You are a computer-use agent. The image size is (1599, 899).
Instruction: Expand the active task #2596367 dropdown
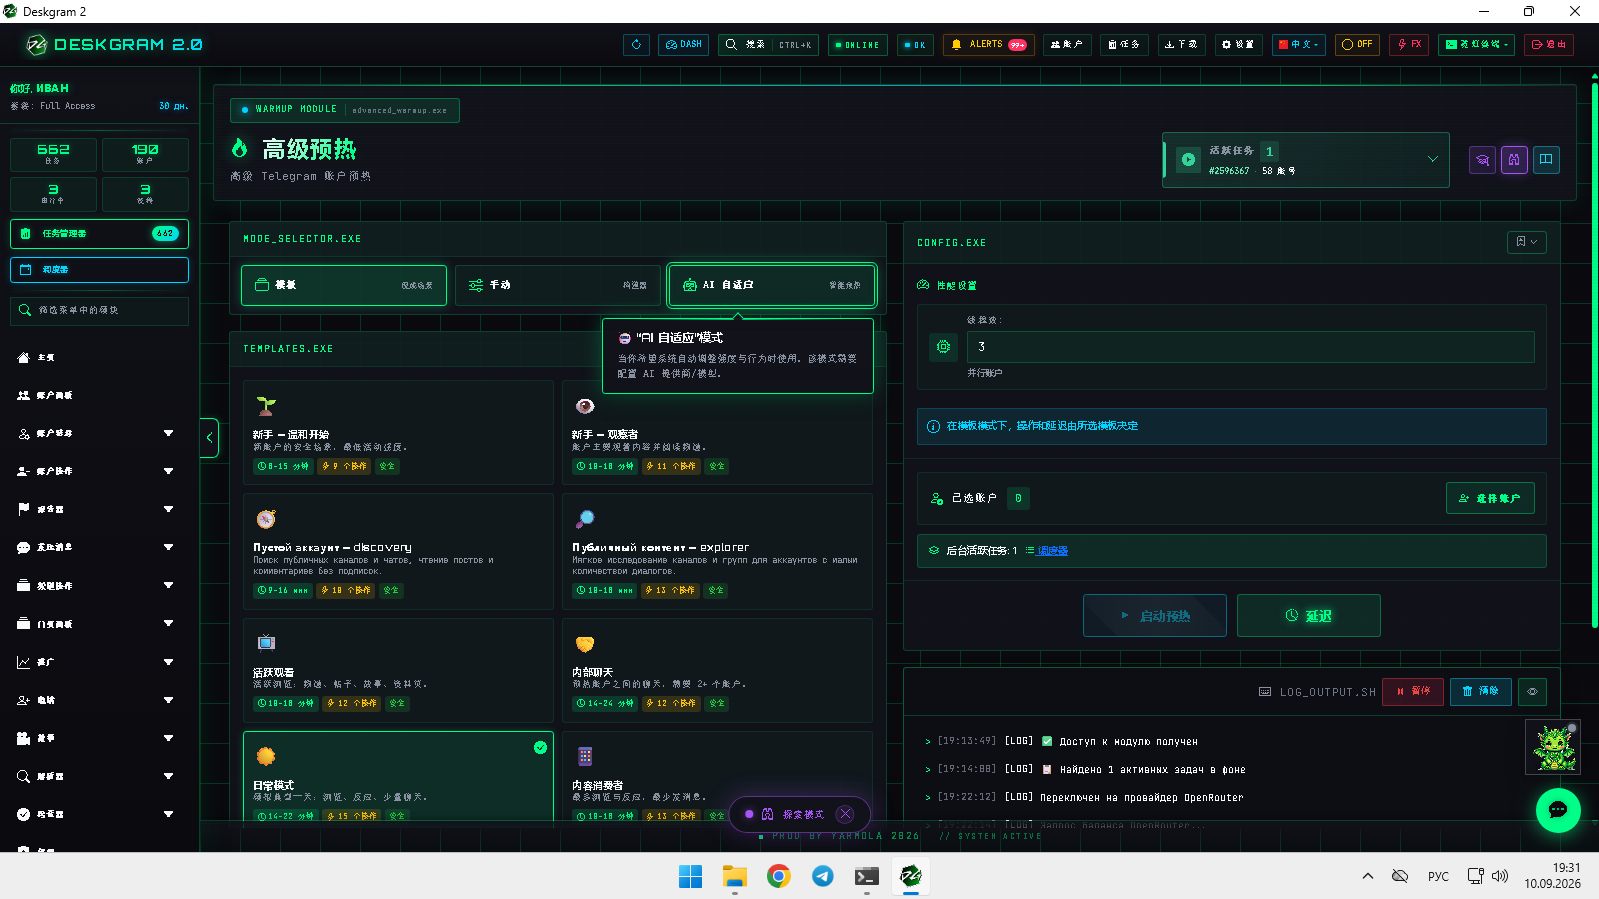pos(1306,160)
